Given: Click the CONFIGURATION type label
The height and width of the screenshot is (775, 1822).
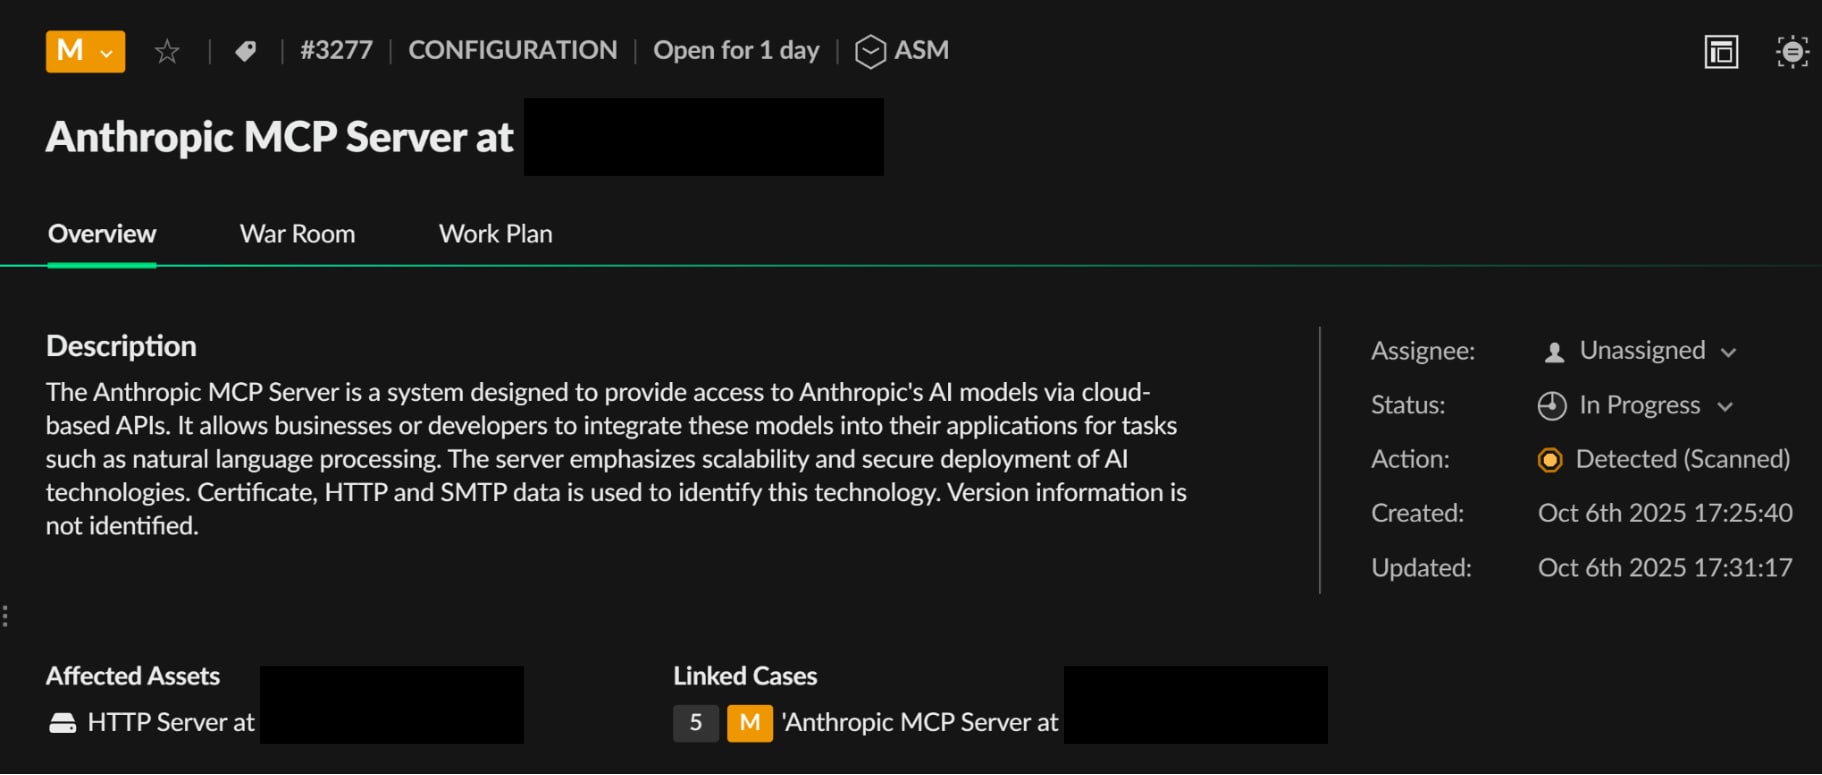Looking at the screenshot, I should tap(513, 50).
